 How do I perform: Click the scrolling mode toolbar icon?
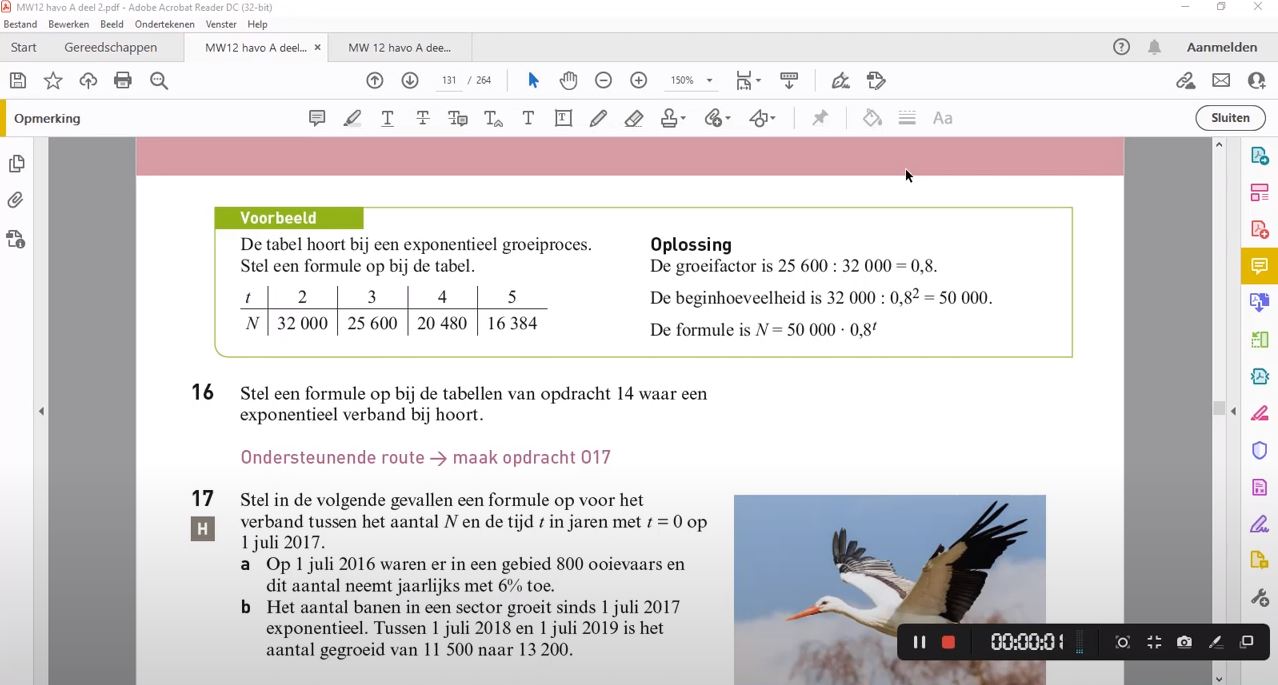pos(789,80)
